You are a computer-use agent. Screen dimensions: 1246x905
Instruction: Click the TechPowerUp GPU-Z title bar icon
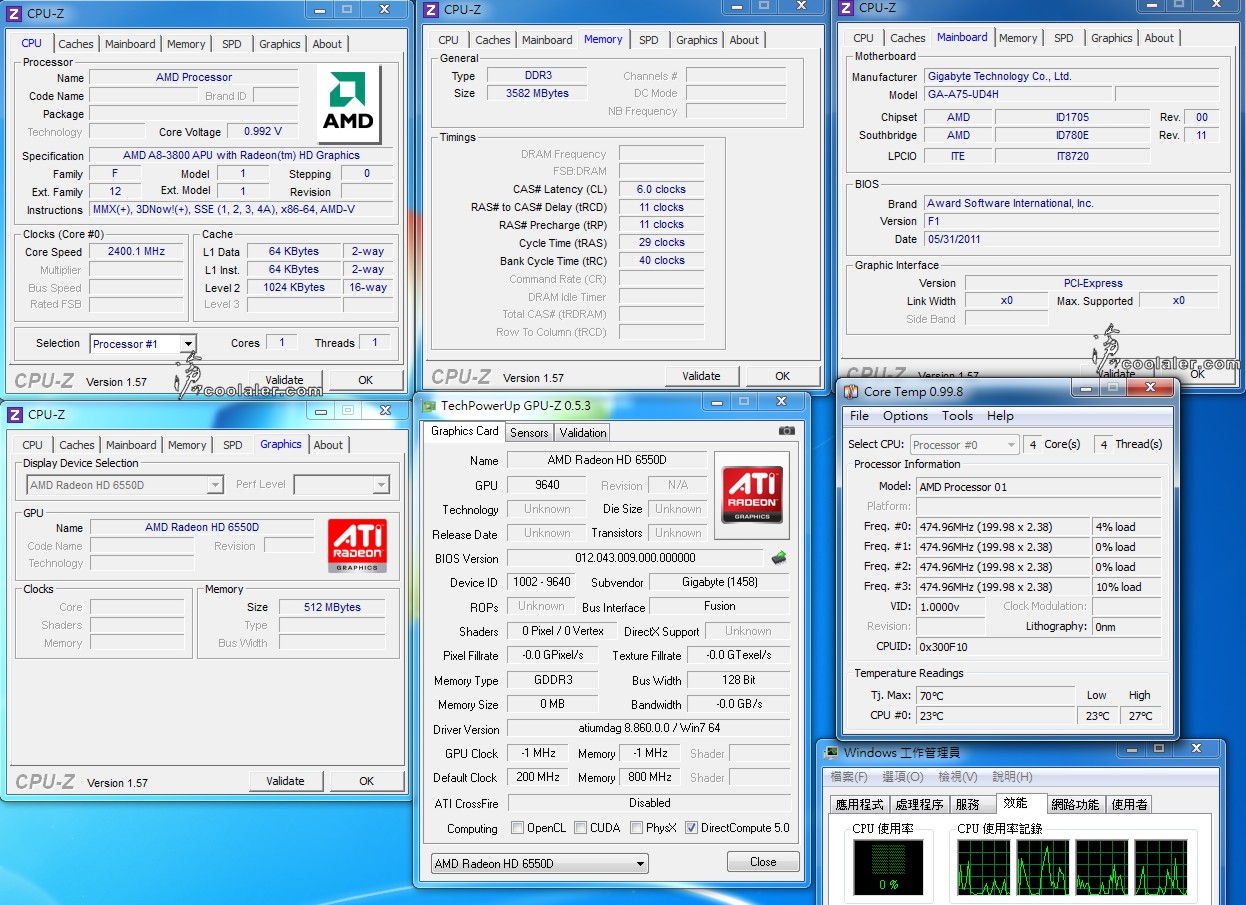pos(429,406)
